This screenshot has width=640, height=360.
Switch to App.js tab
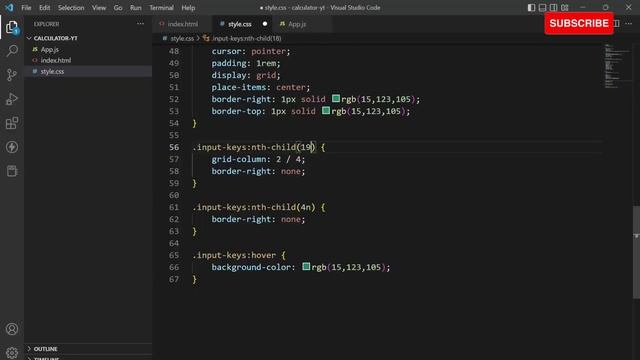click(x=297, y=24)
